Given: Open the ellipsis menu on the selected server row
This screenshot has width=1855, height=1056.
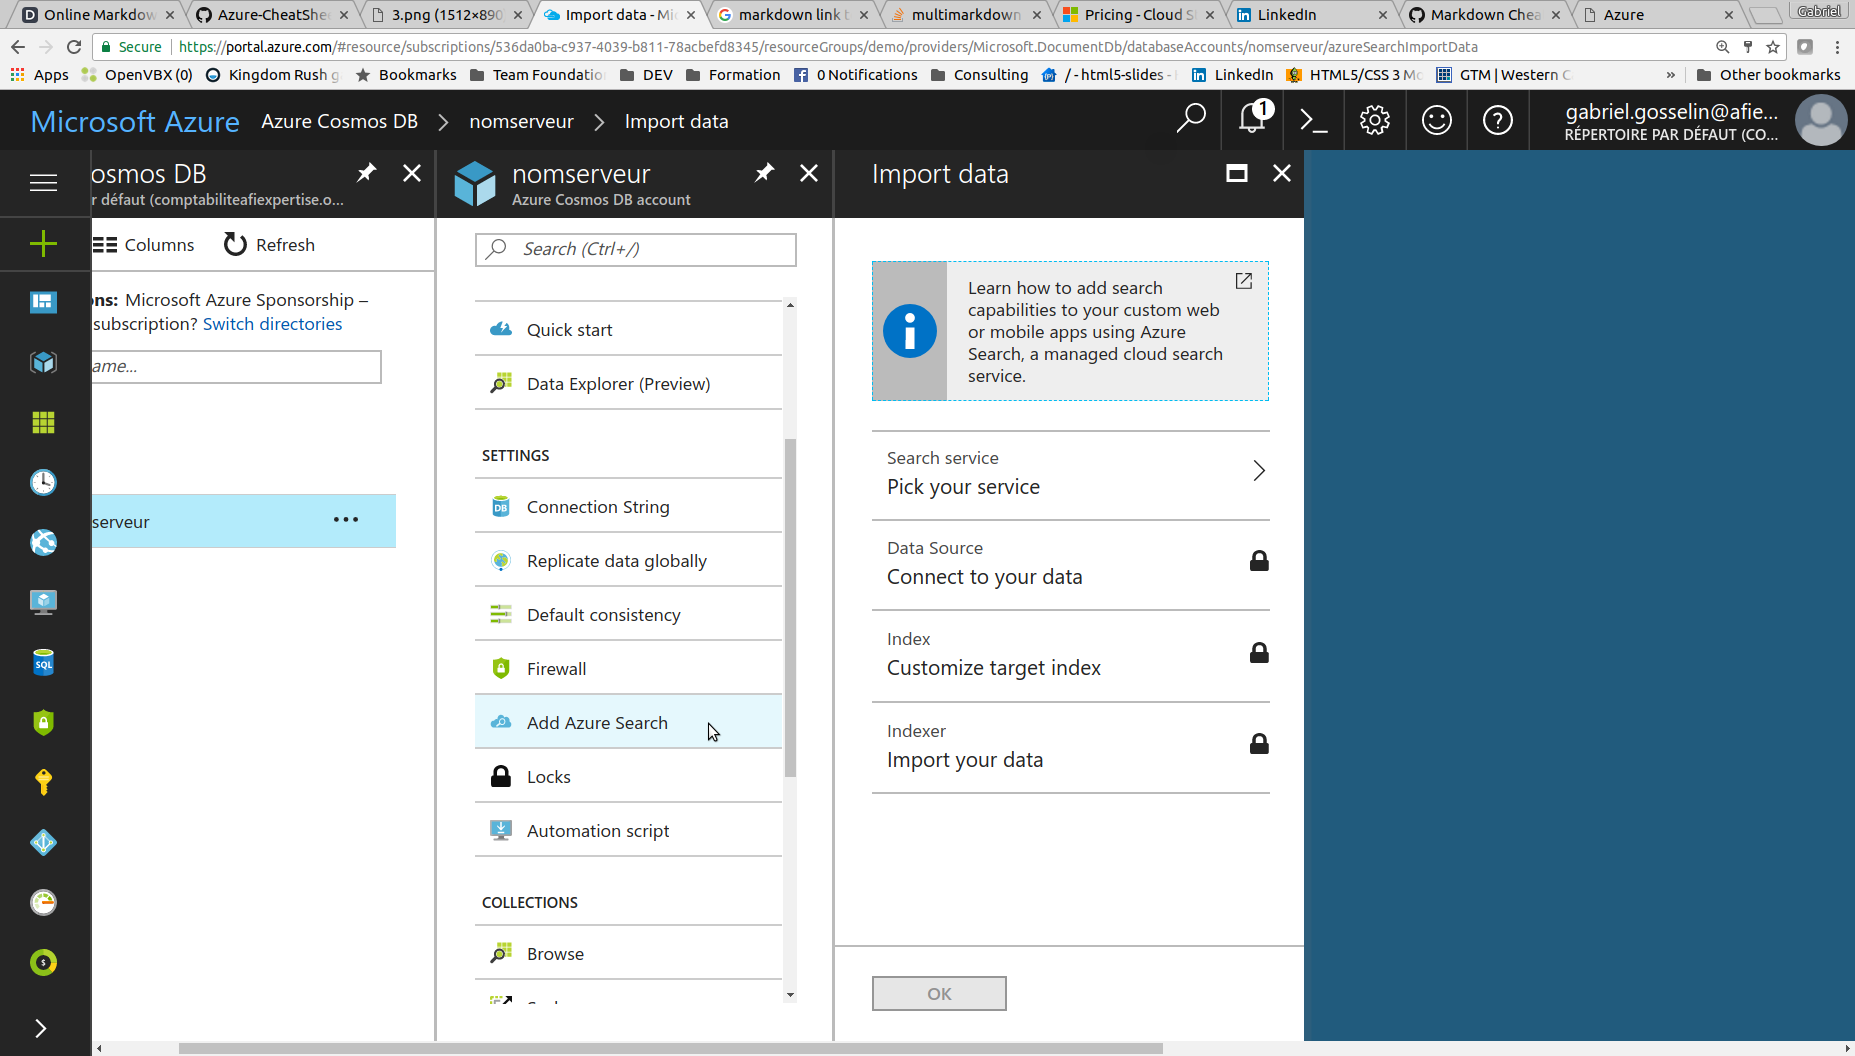Looking at the screenshot, I should point(346,520).
